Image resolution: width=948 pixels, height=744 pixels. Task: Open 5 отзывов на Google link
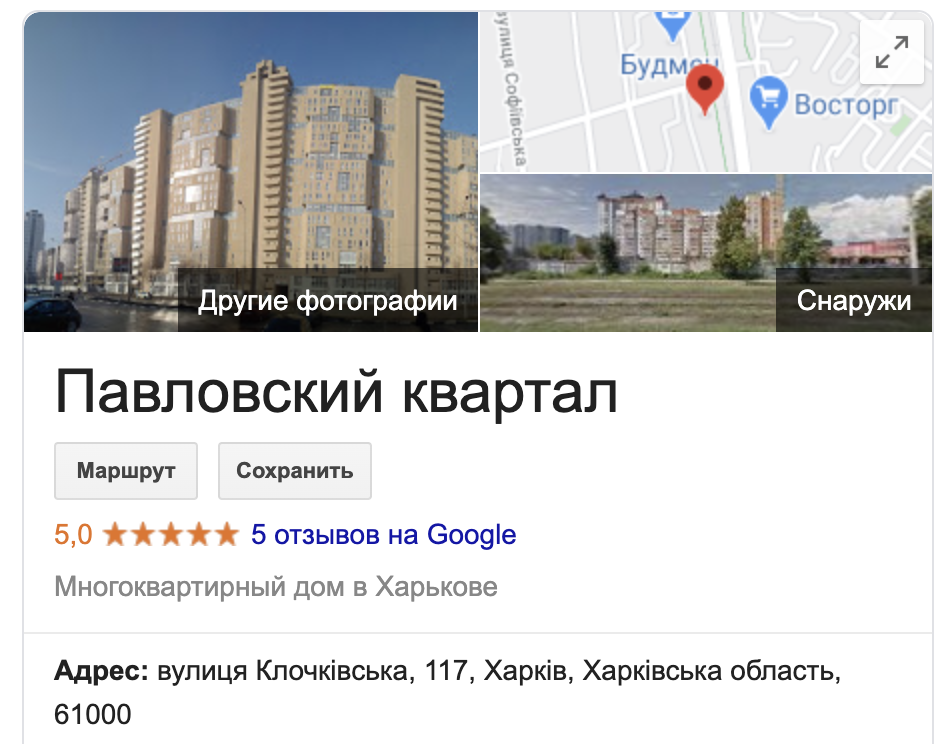[x=383, y=535]
